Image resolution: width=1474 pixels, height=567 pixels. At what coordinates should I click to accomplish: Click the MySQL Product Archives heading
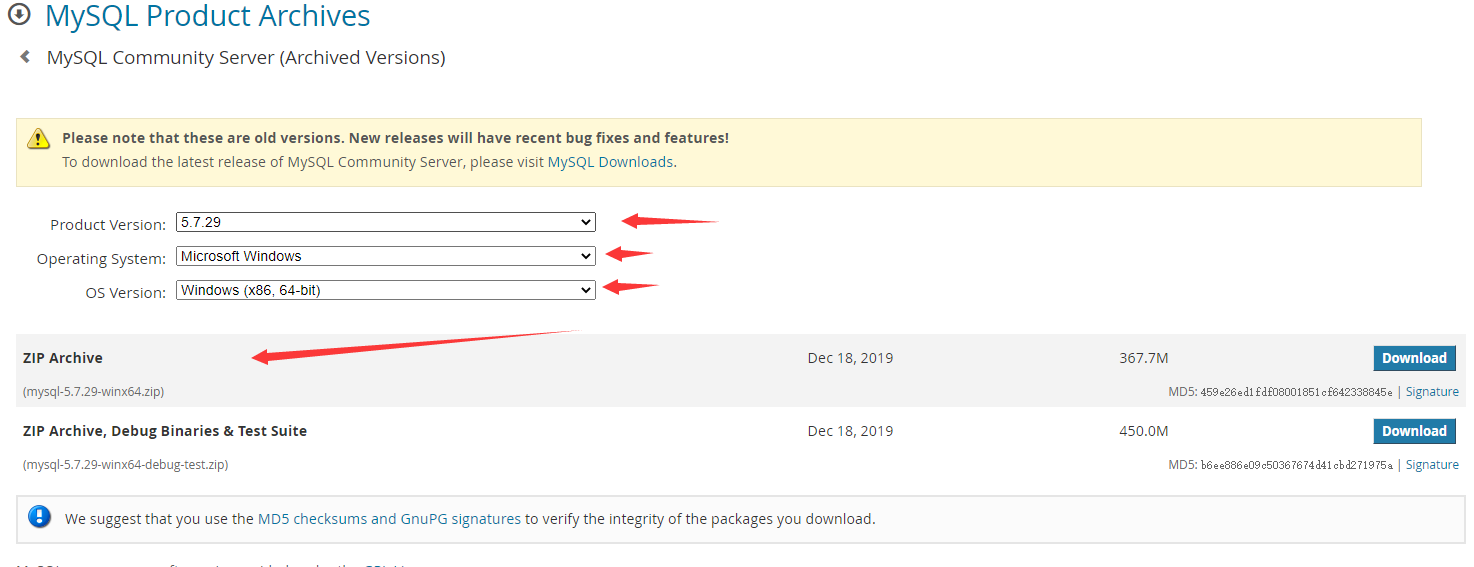(207, 16)
